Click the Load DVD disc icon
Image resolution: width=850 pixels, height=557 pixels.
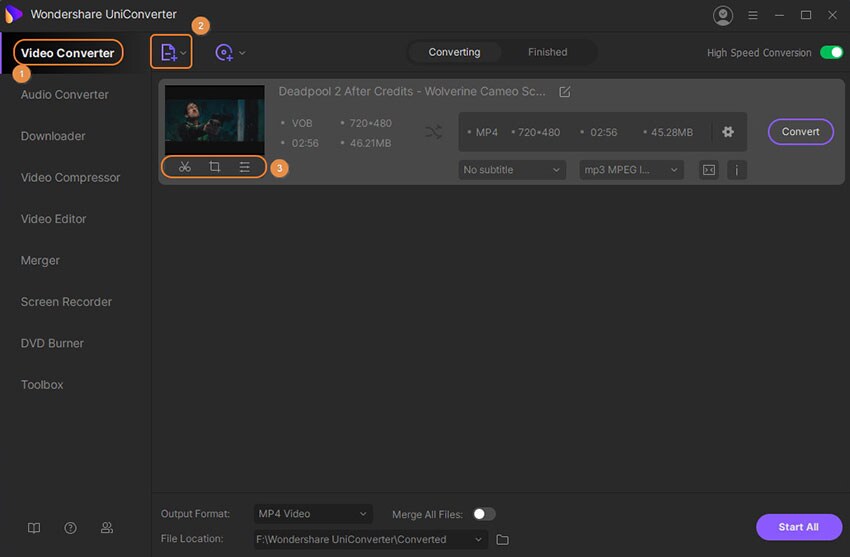pyautogui.click(x=224, y=53)
